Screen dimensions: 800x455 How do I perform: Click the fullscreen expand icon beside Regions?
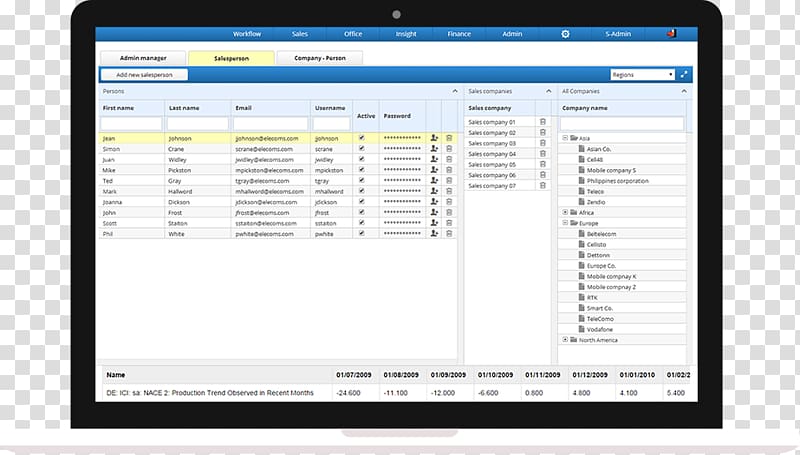684,74
